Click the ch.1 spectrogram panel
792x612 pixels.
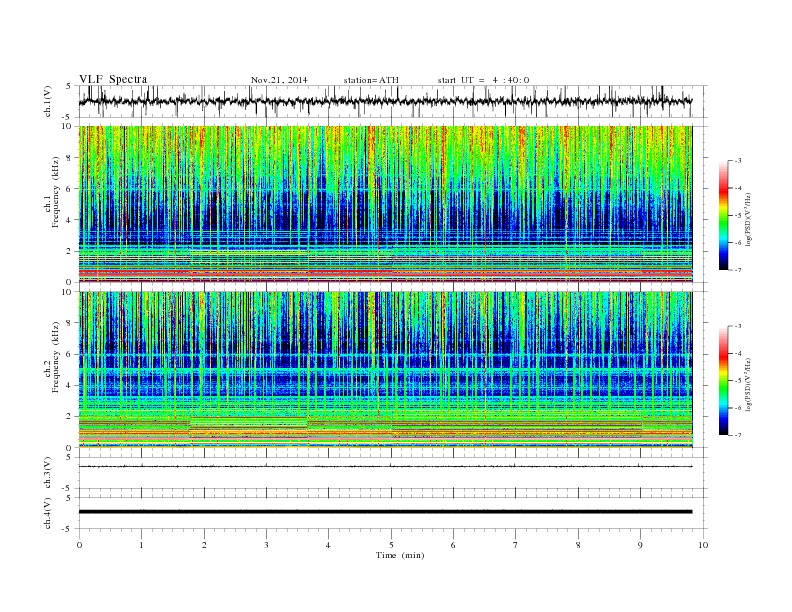pyautogui.click(x=385, y=204)
